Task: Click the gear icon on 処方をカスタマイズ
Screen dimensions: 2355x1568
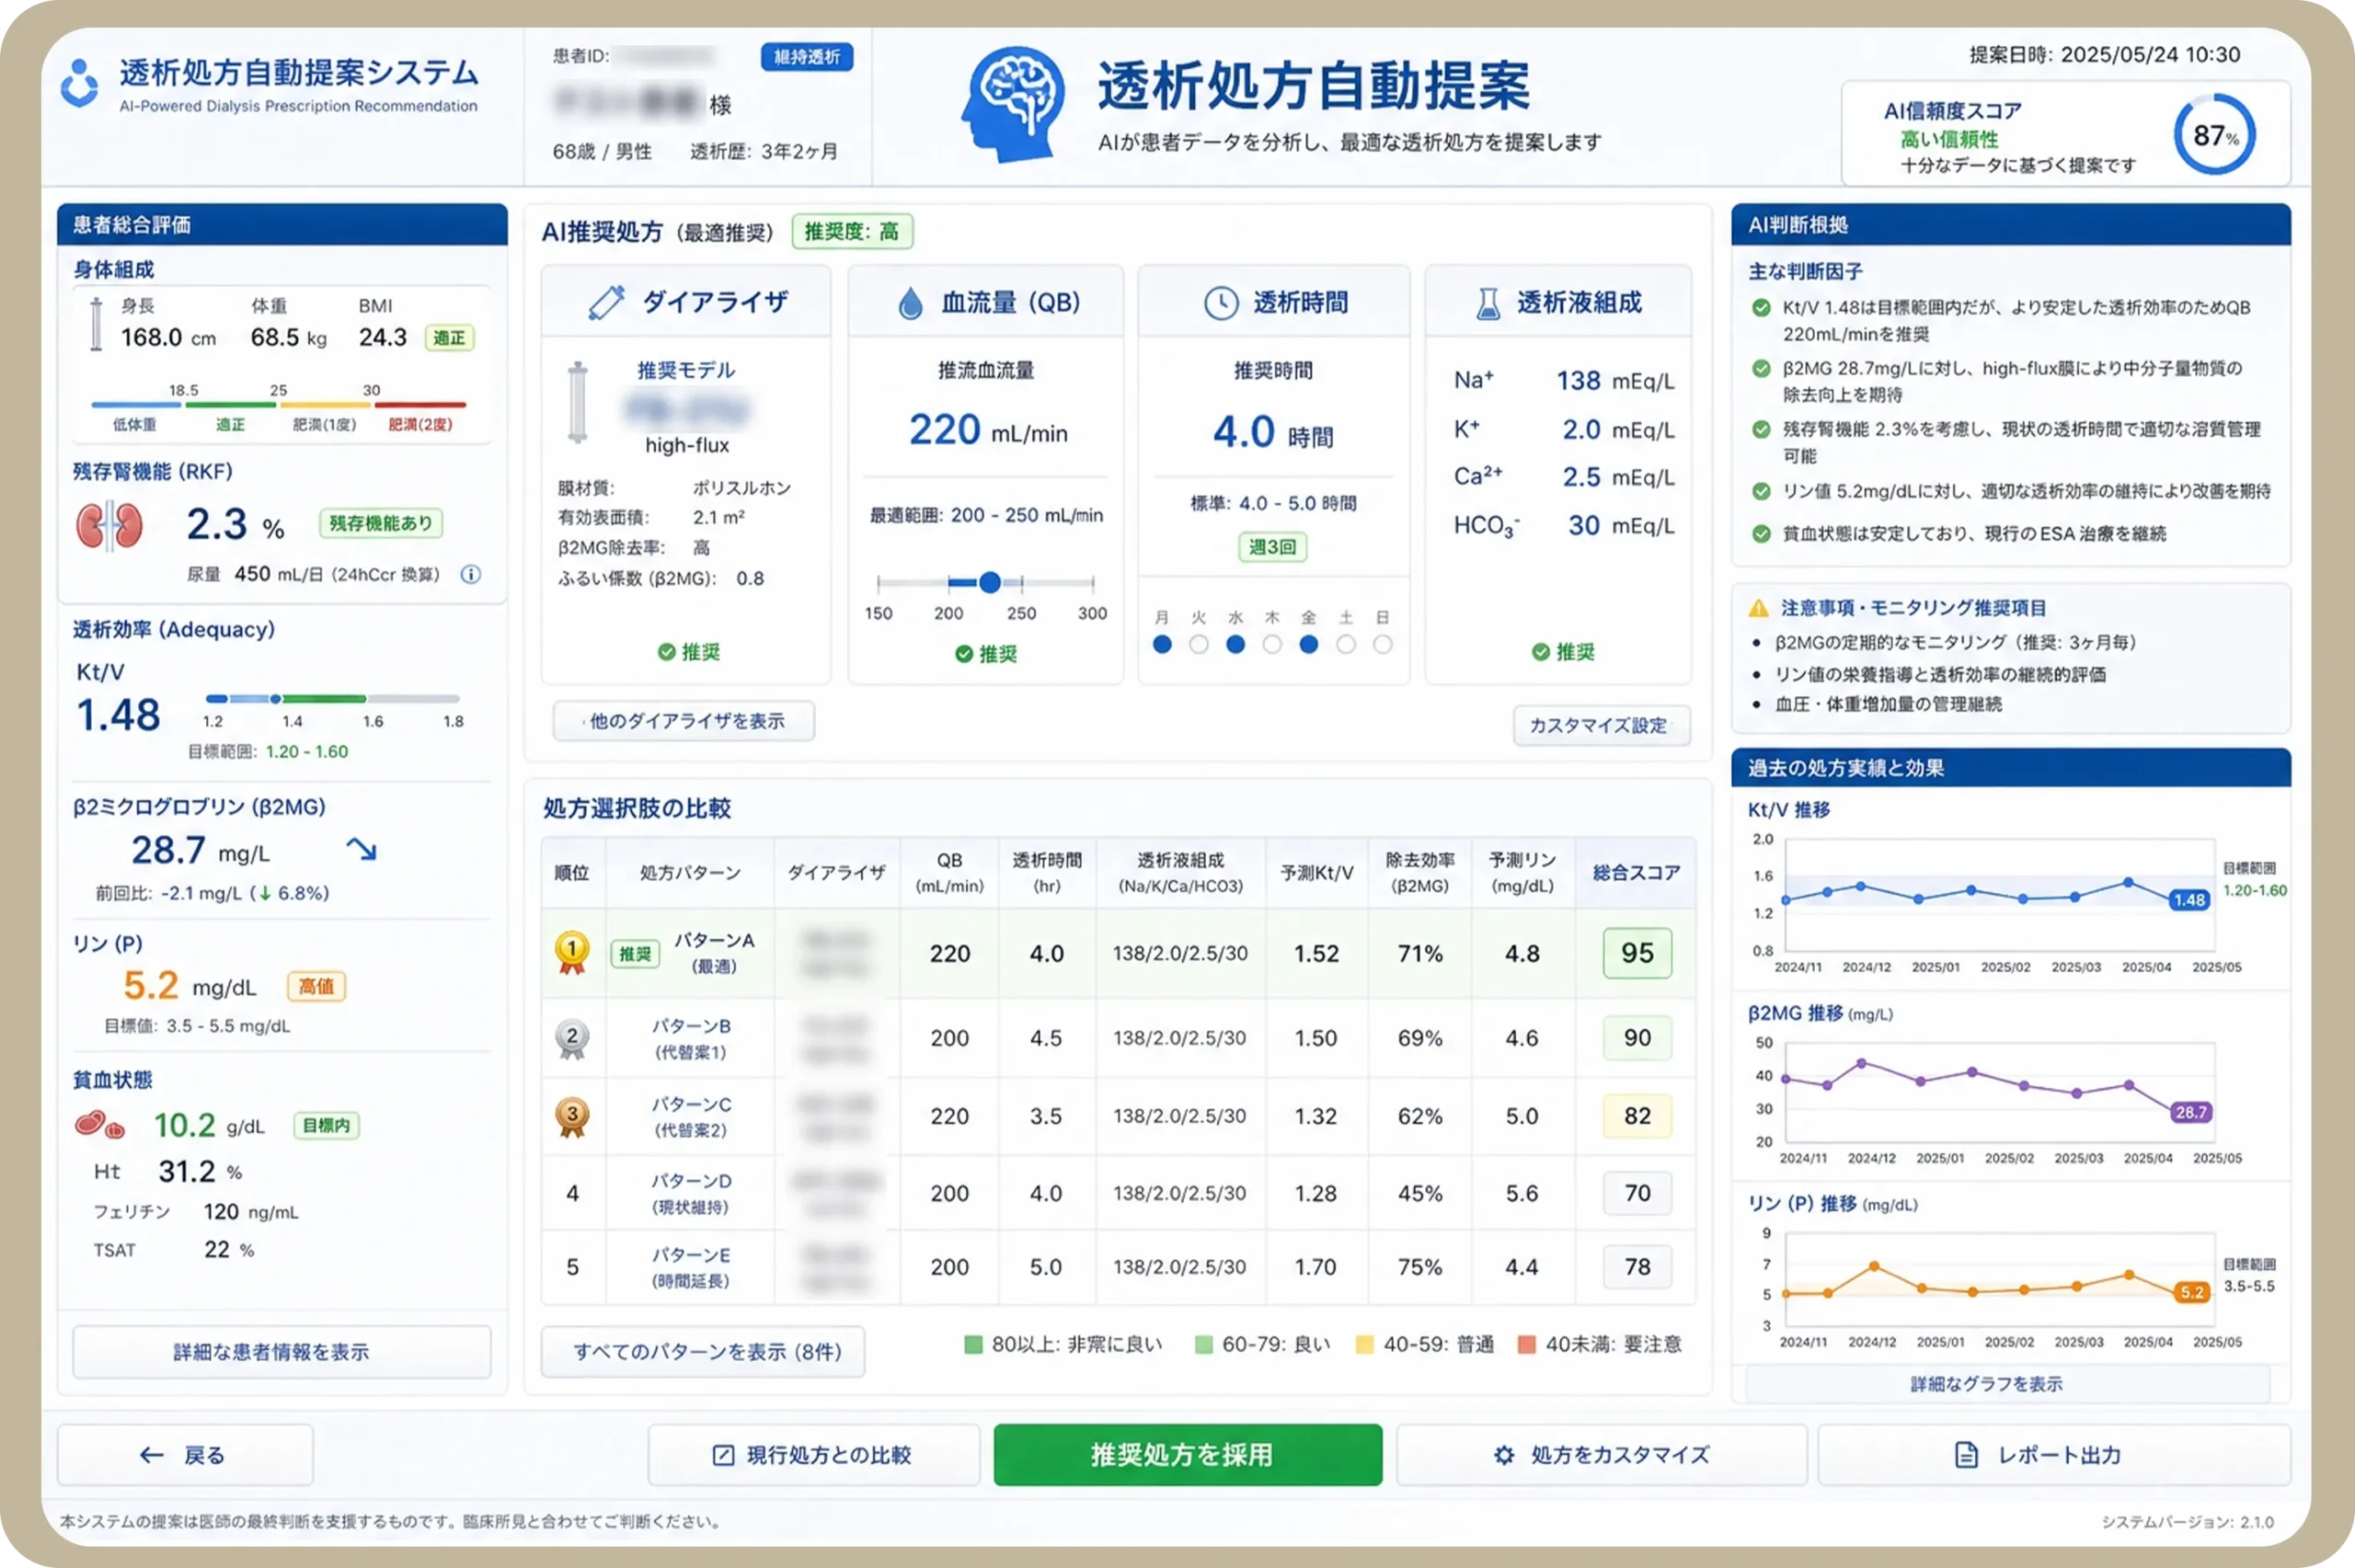Action: point(1503,1455)
